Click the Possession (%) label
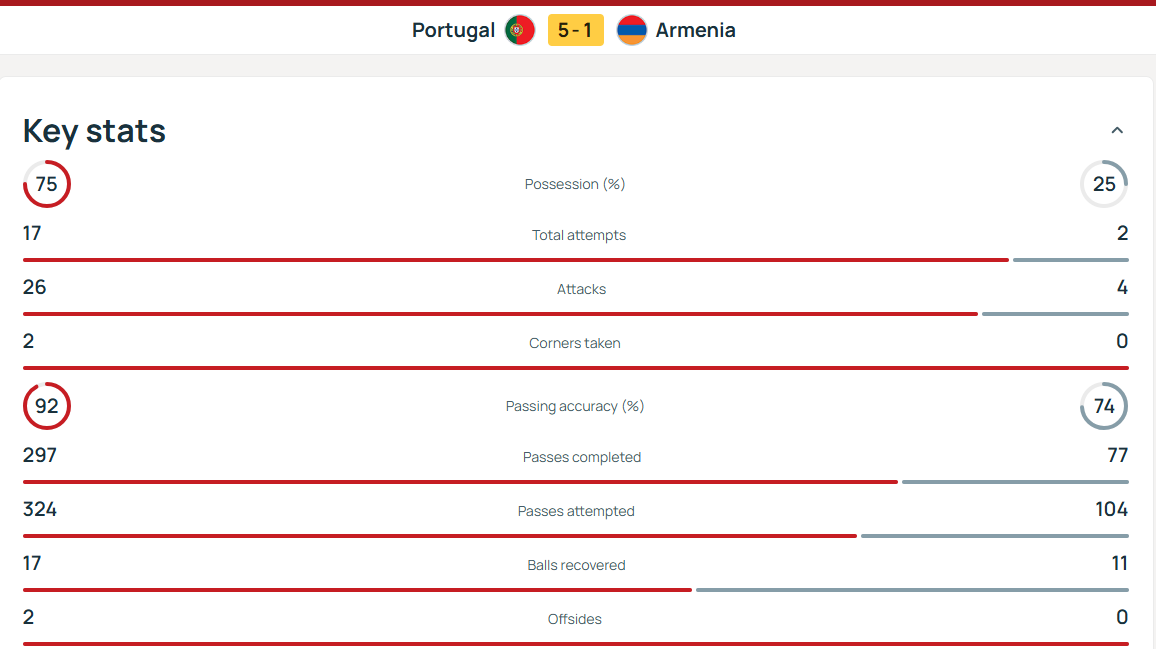 point(575,184)
